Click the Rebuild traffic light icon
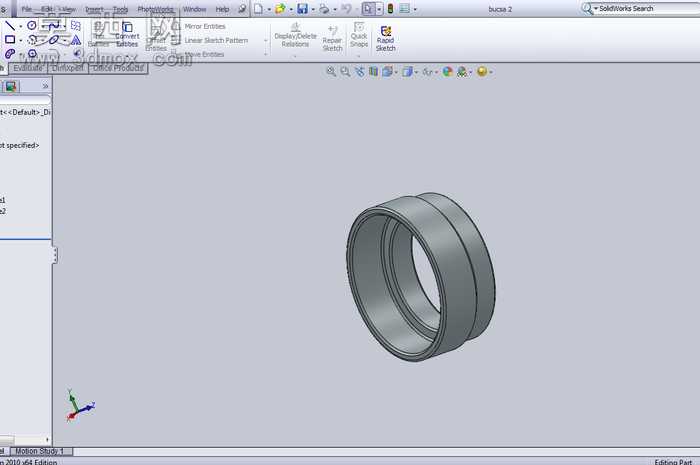 pyautogui.click(x=390, y=8)
